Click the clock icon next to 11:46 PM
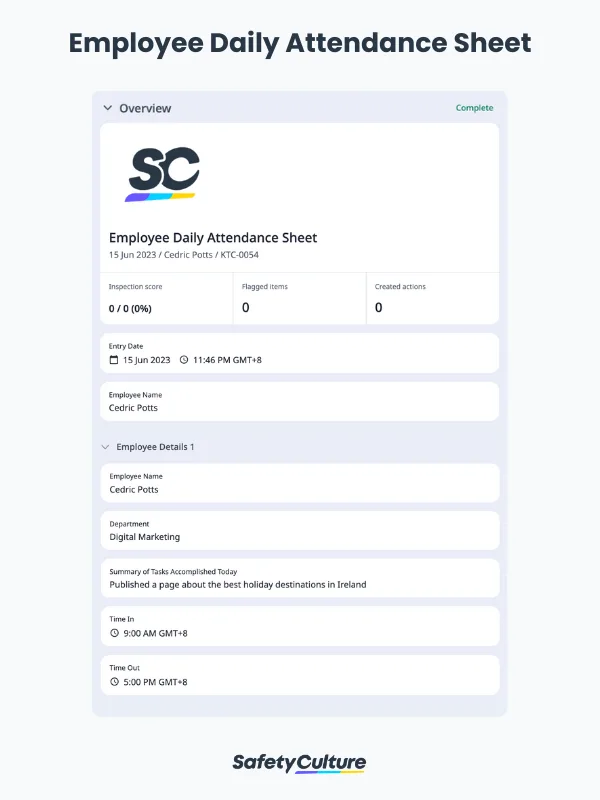600x800 pixels. point(184,360)
